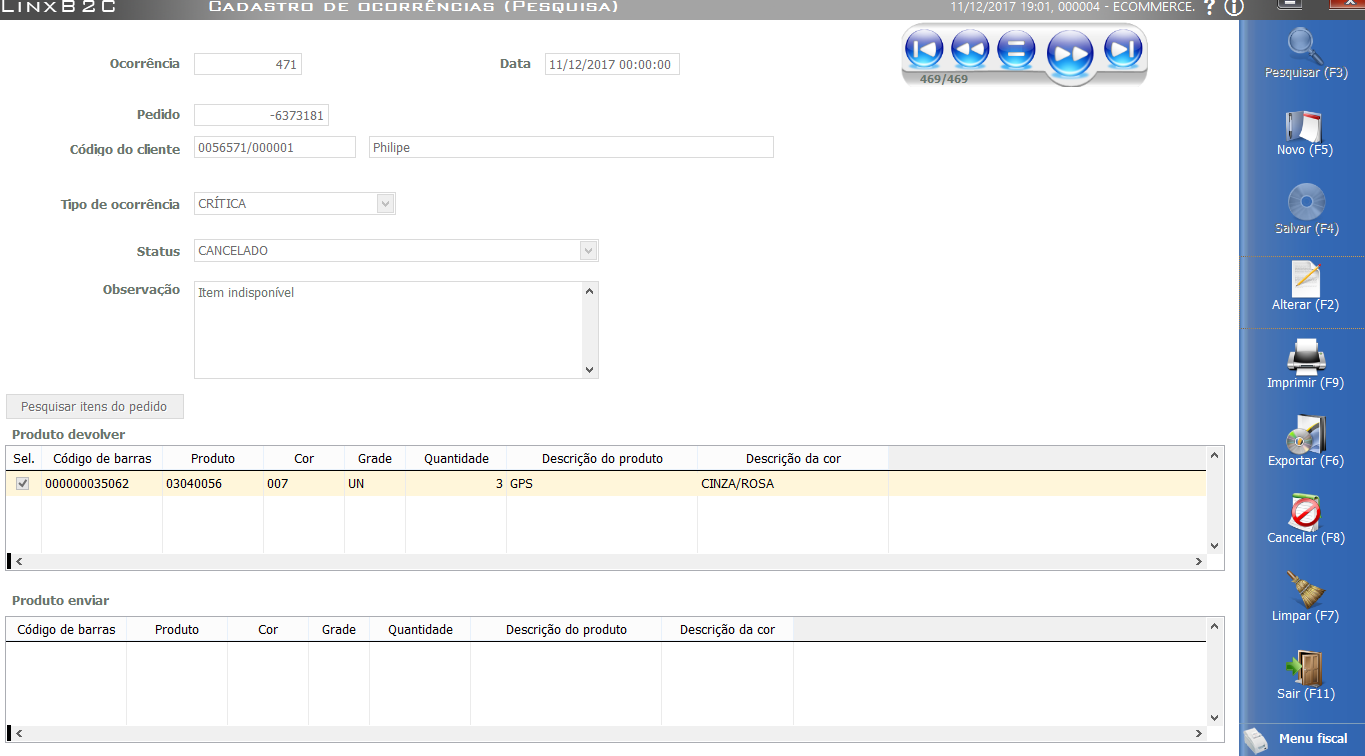1365x756 pixels.
Task: Open the Tipo de ocorrência dropdown
Action: 386,204
